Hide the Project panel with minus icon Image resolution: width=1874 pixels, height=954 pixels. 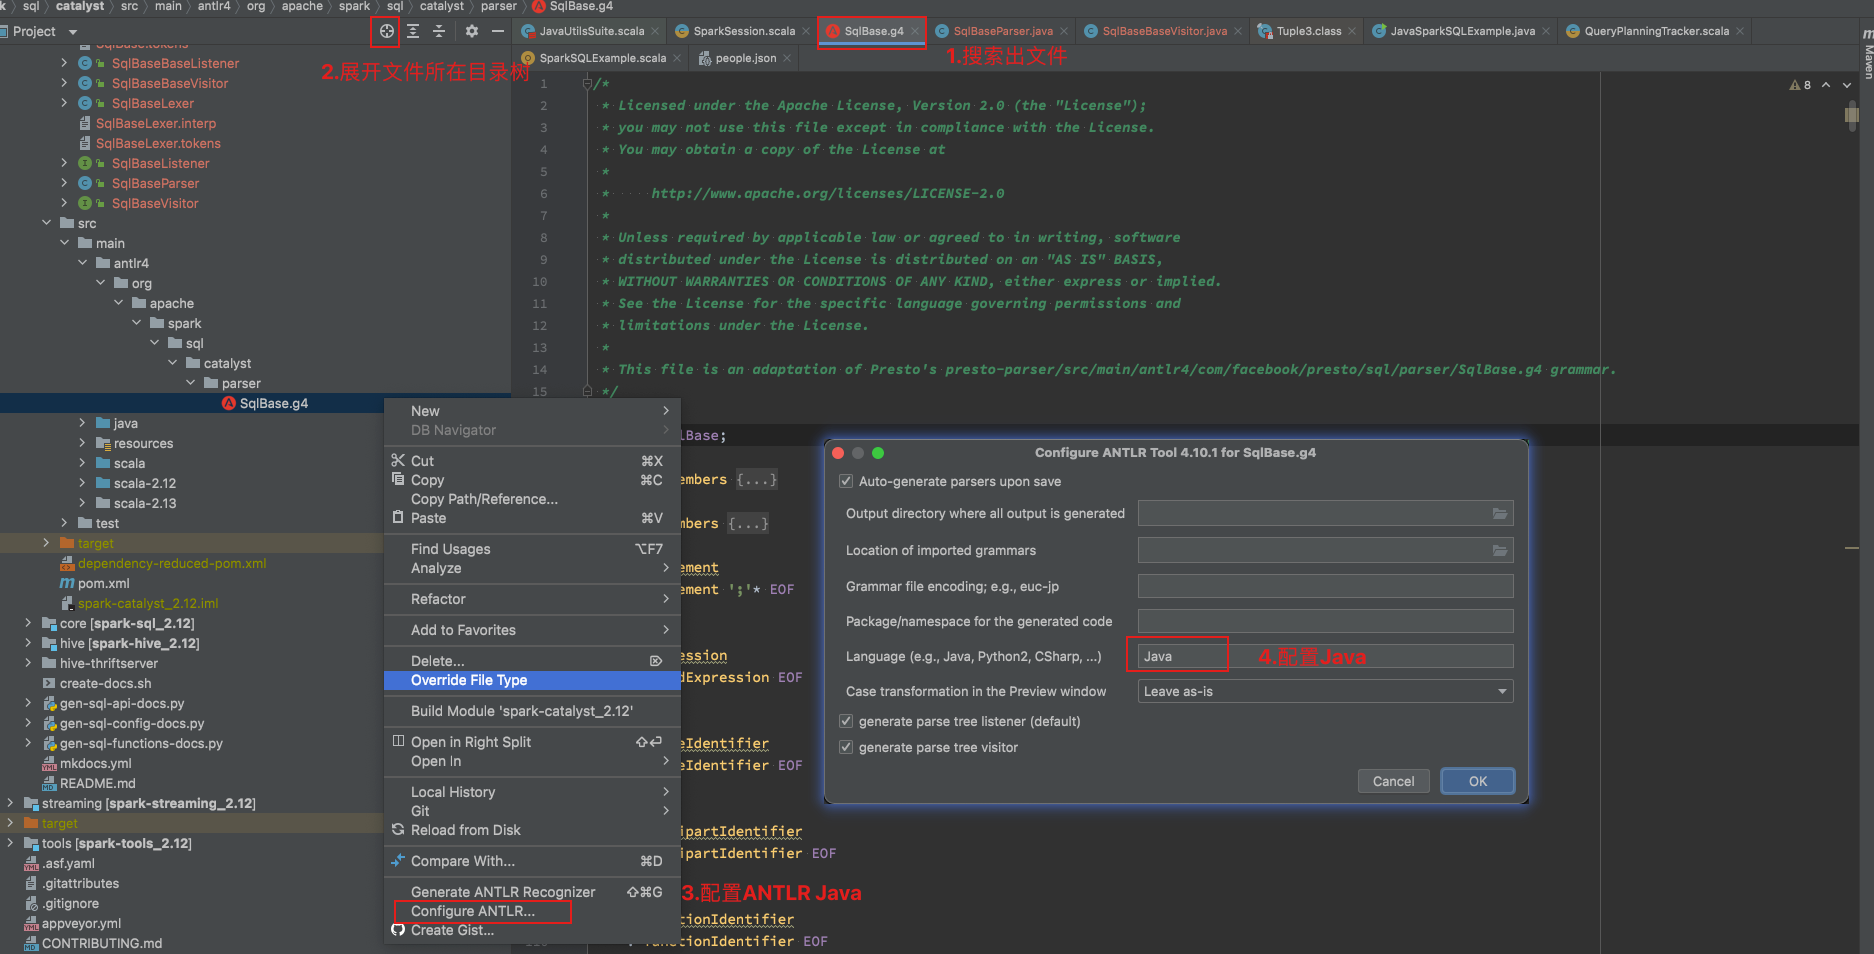[x=498, y=31]
